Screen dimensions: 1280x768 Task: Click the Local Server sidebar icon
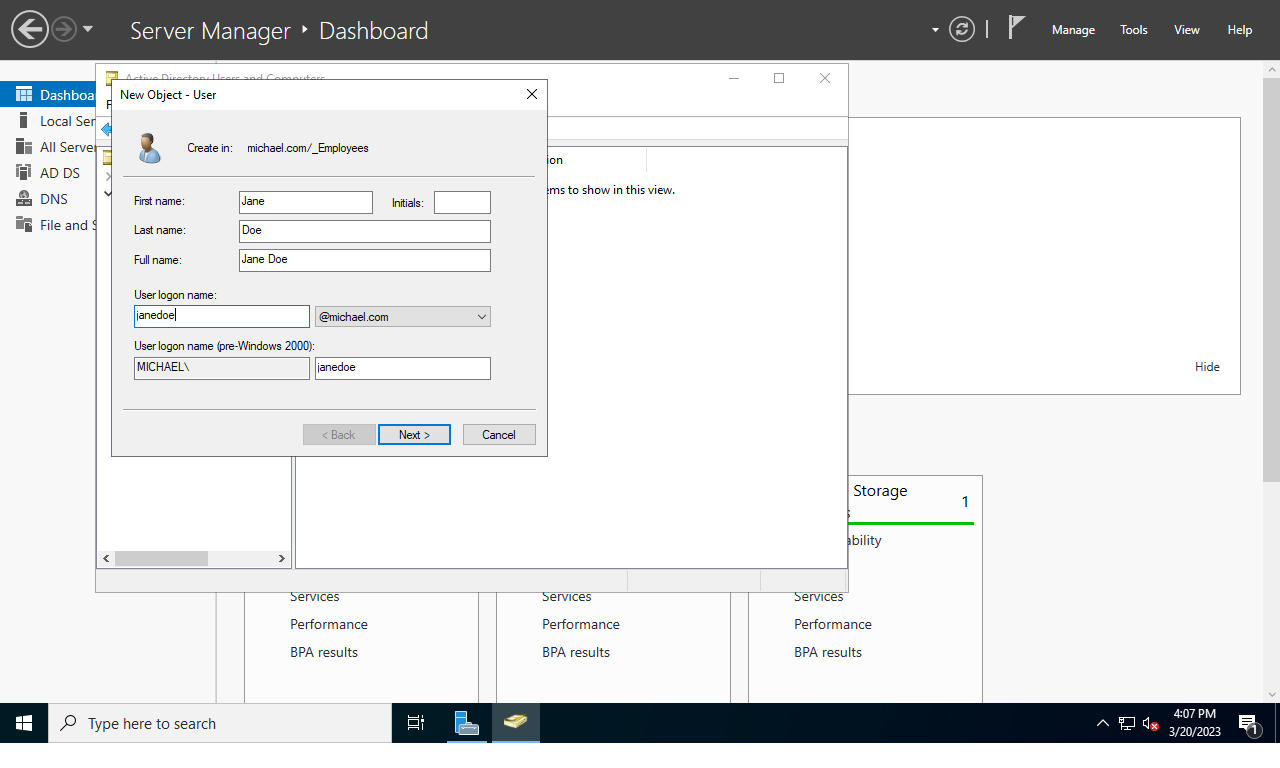(x=24, y=121)
